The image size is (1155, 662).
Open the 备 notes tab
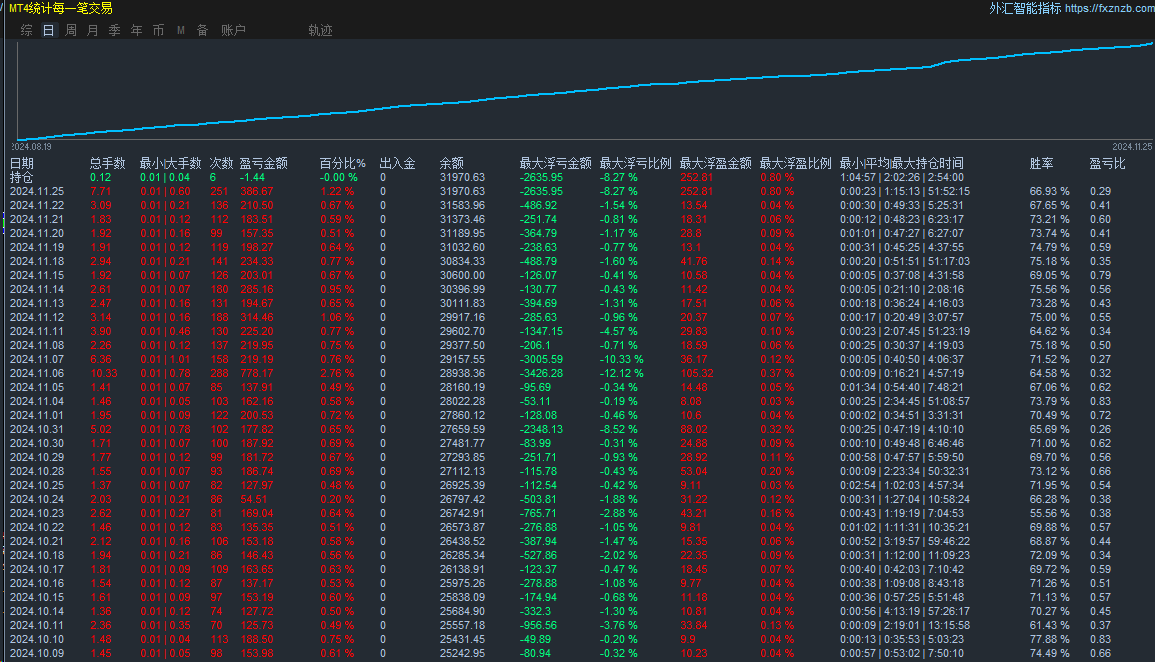point(203,30)
